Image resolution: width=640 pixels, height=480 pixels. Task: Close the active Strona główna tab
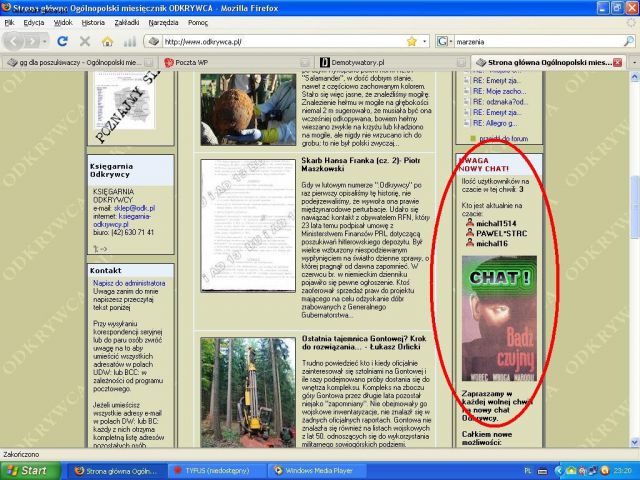pyautogui.click(x=618, y=62)
